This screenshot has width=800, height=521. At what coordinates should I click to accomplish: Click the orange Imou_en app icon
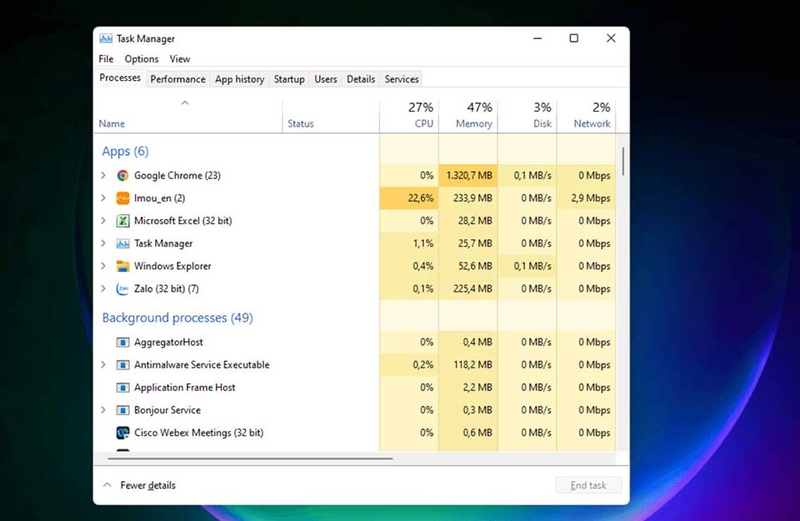coord(122,198)
